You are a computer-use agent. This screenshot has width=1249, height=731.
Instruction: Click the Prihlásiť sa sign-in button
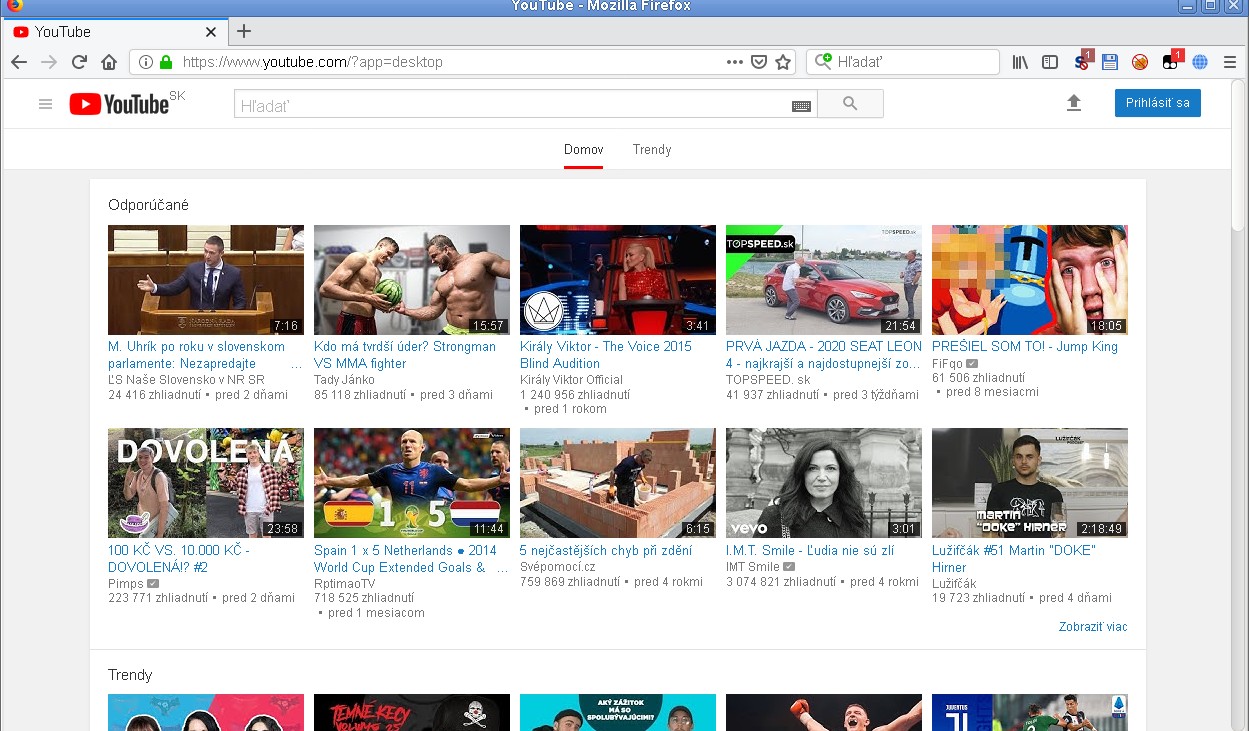1158,103
